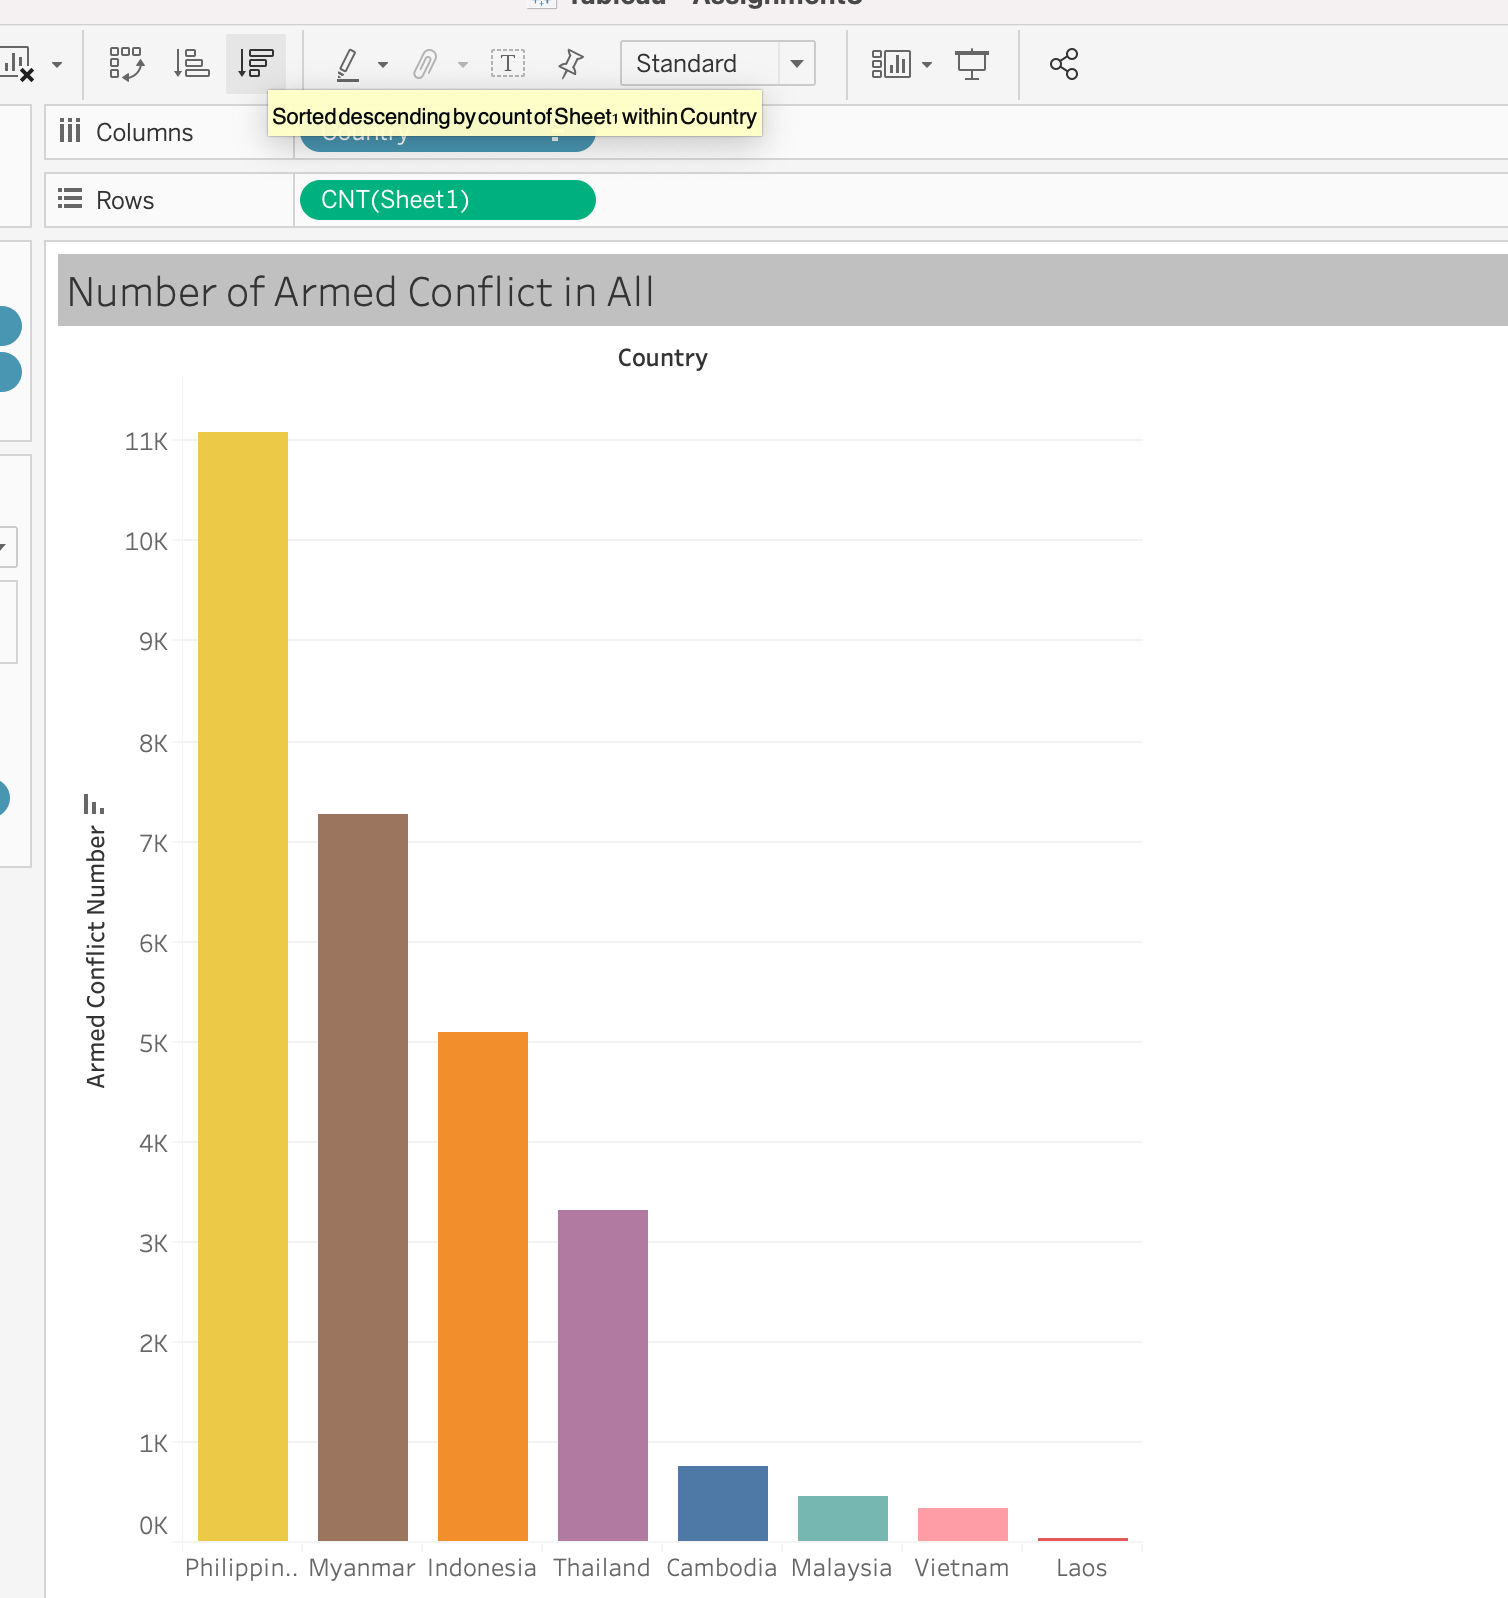Expand the Show/Hide Cards dropdown arrow
The image size is (1508, 1598).
tap(927, 65)
